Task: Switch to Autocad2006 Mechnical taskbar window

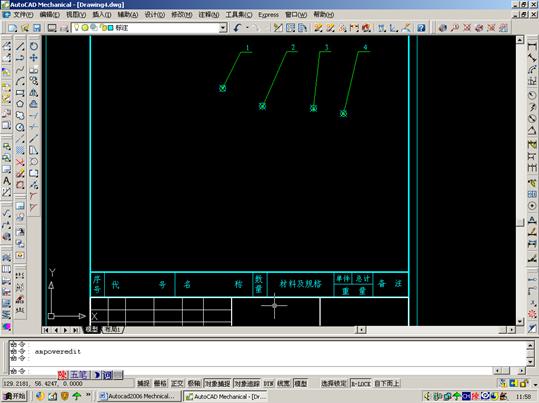Action: [138, 396]
